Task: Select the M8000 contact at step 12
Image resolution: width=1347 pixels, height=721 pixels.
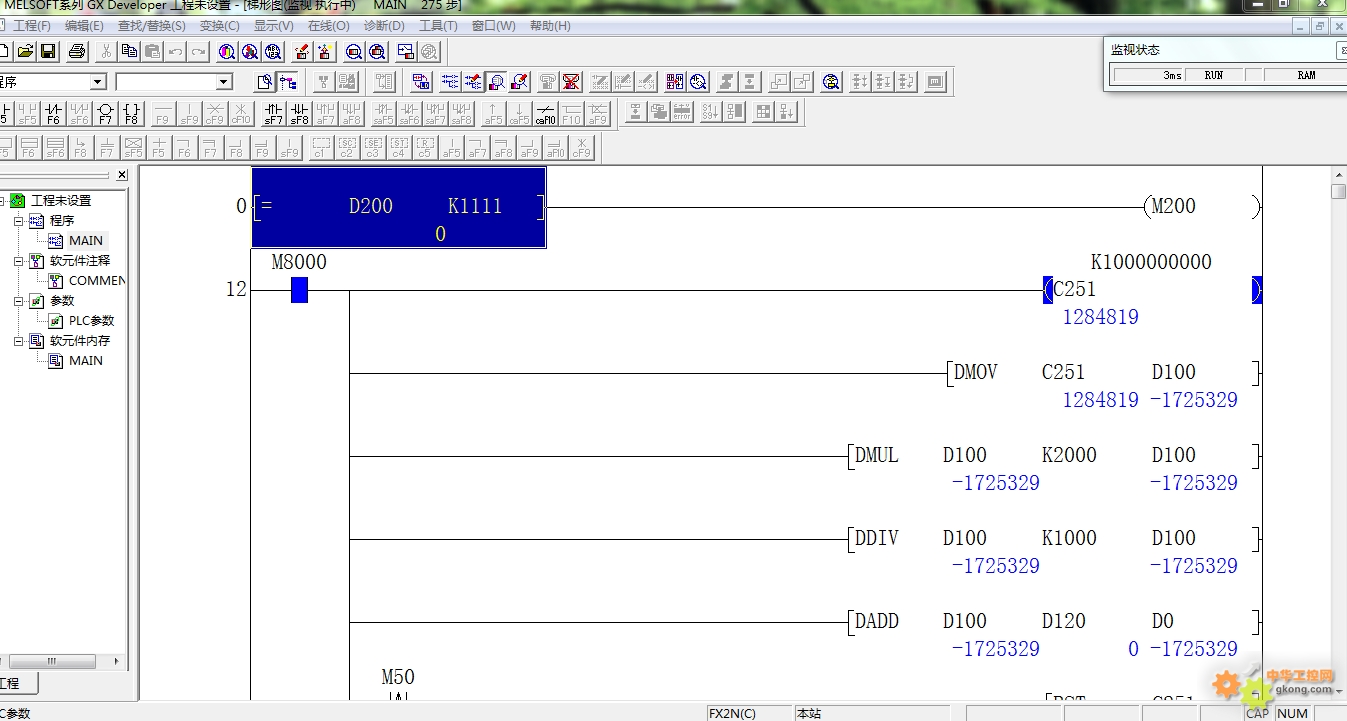Action: (299, 290)
